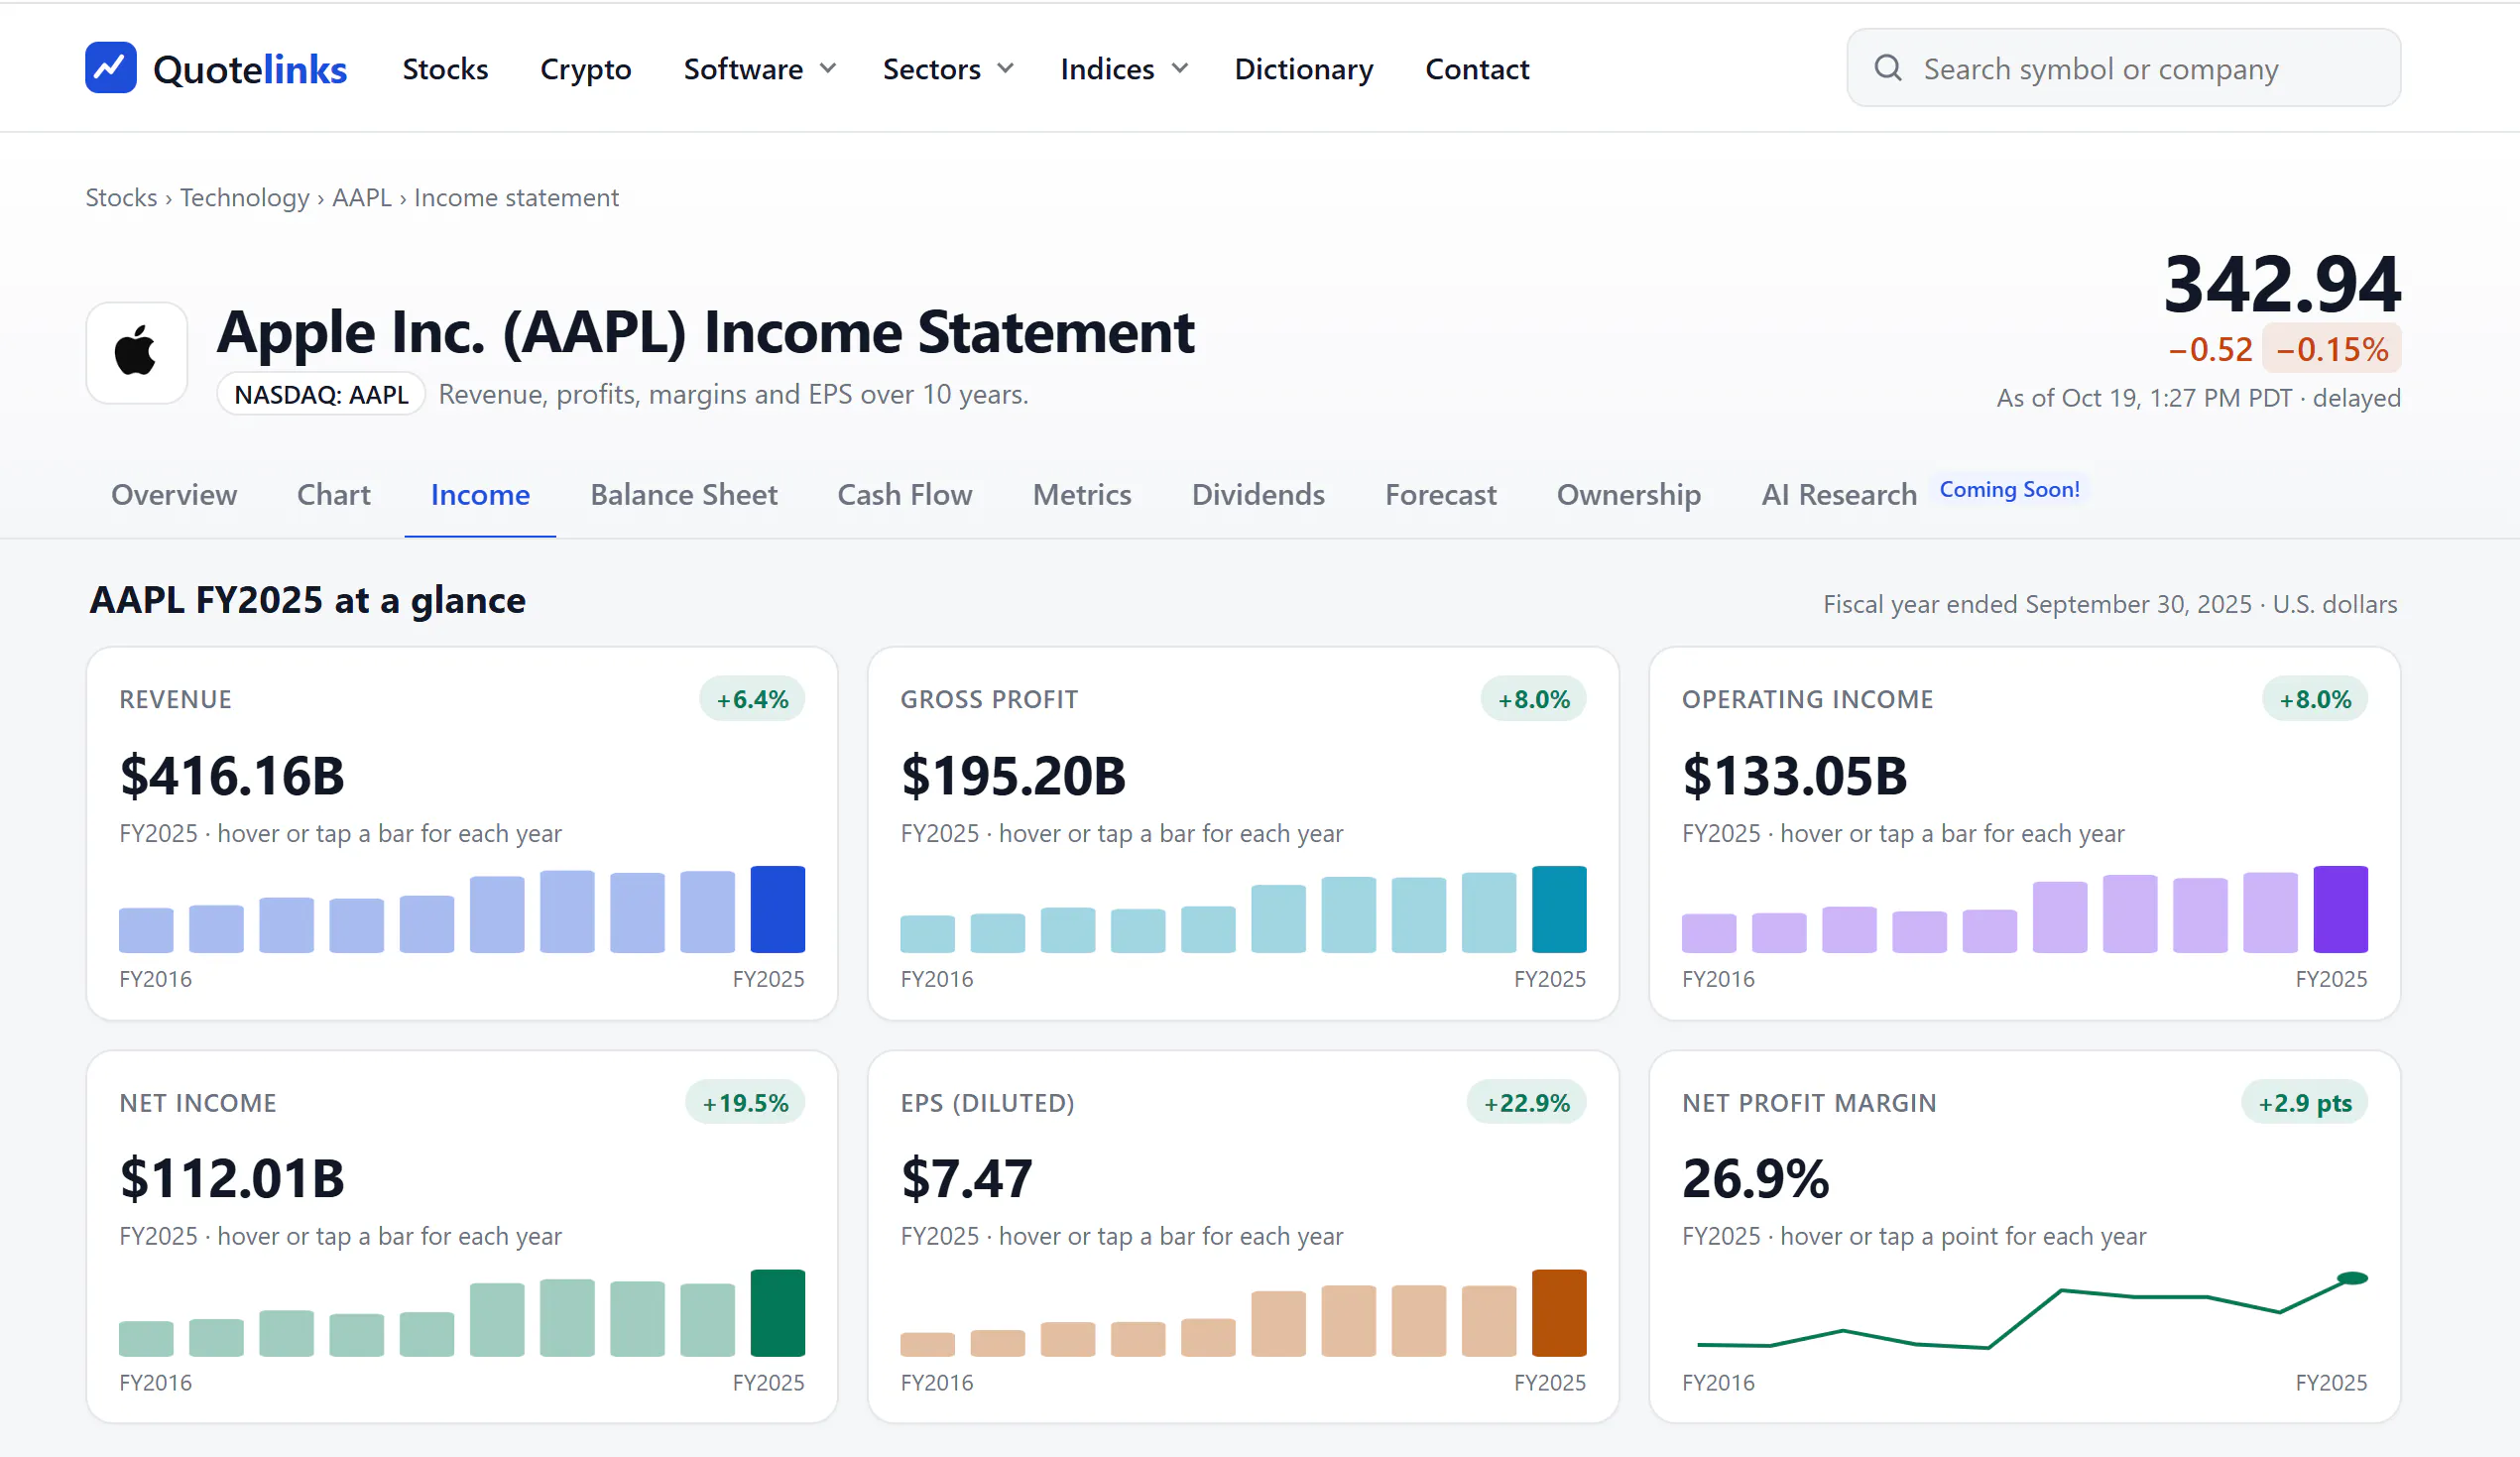Open the Crypto page link
This screenshot has width=2520, height=1457.
585,69
